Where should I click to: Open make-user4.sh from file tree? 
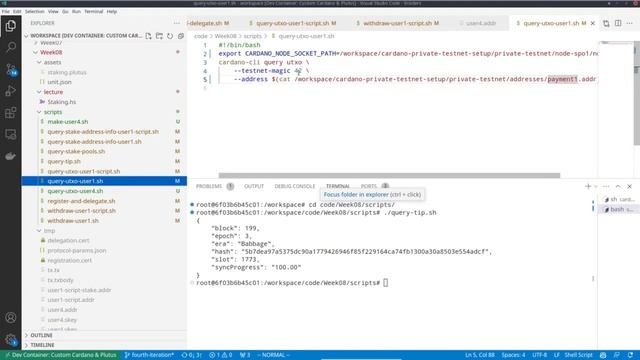tap(104, 122)
